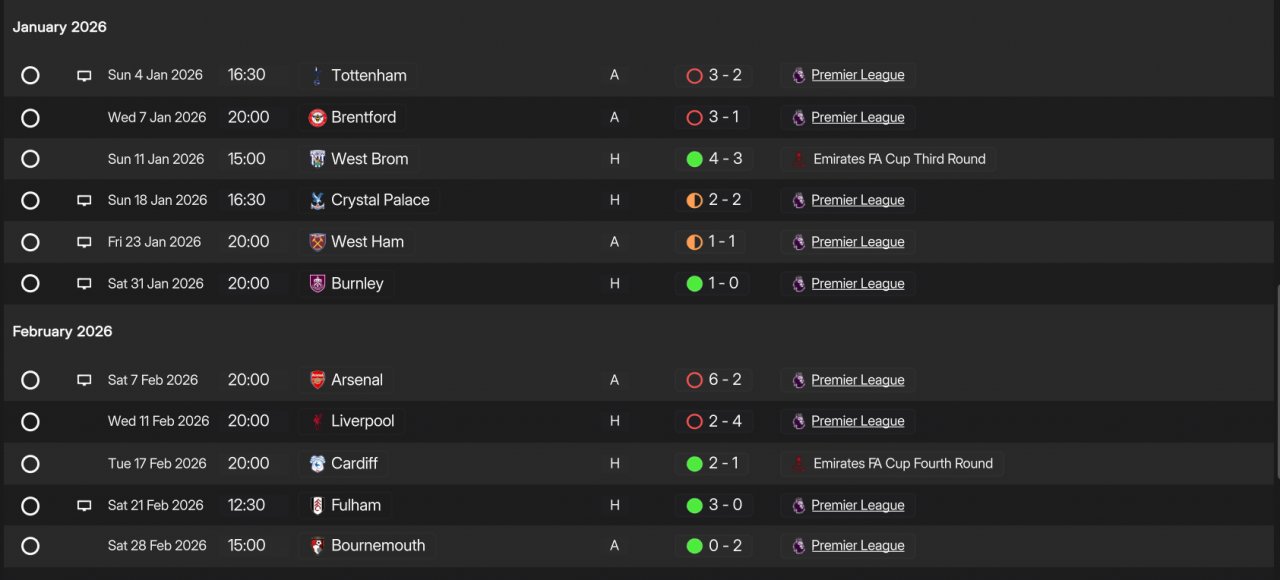Click the Tottenham club crest icon

[317, 75]
